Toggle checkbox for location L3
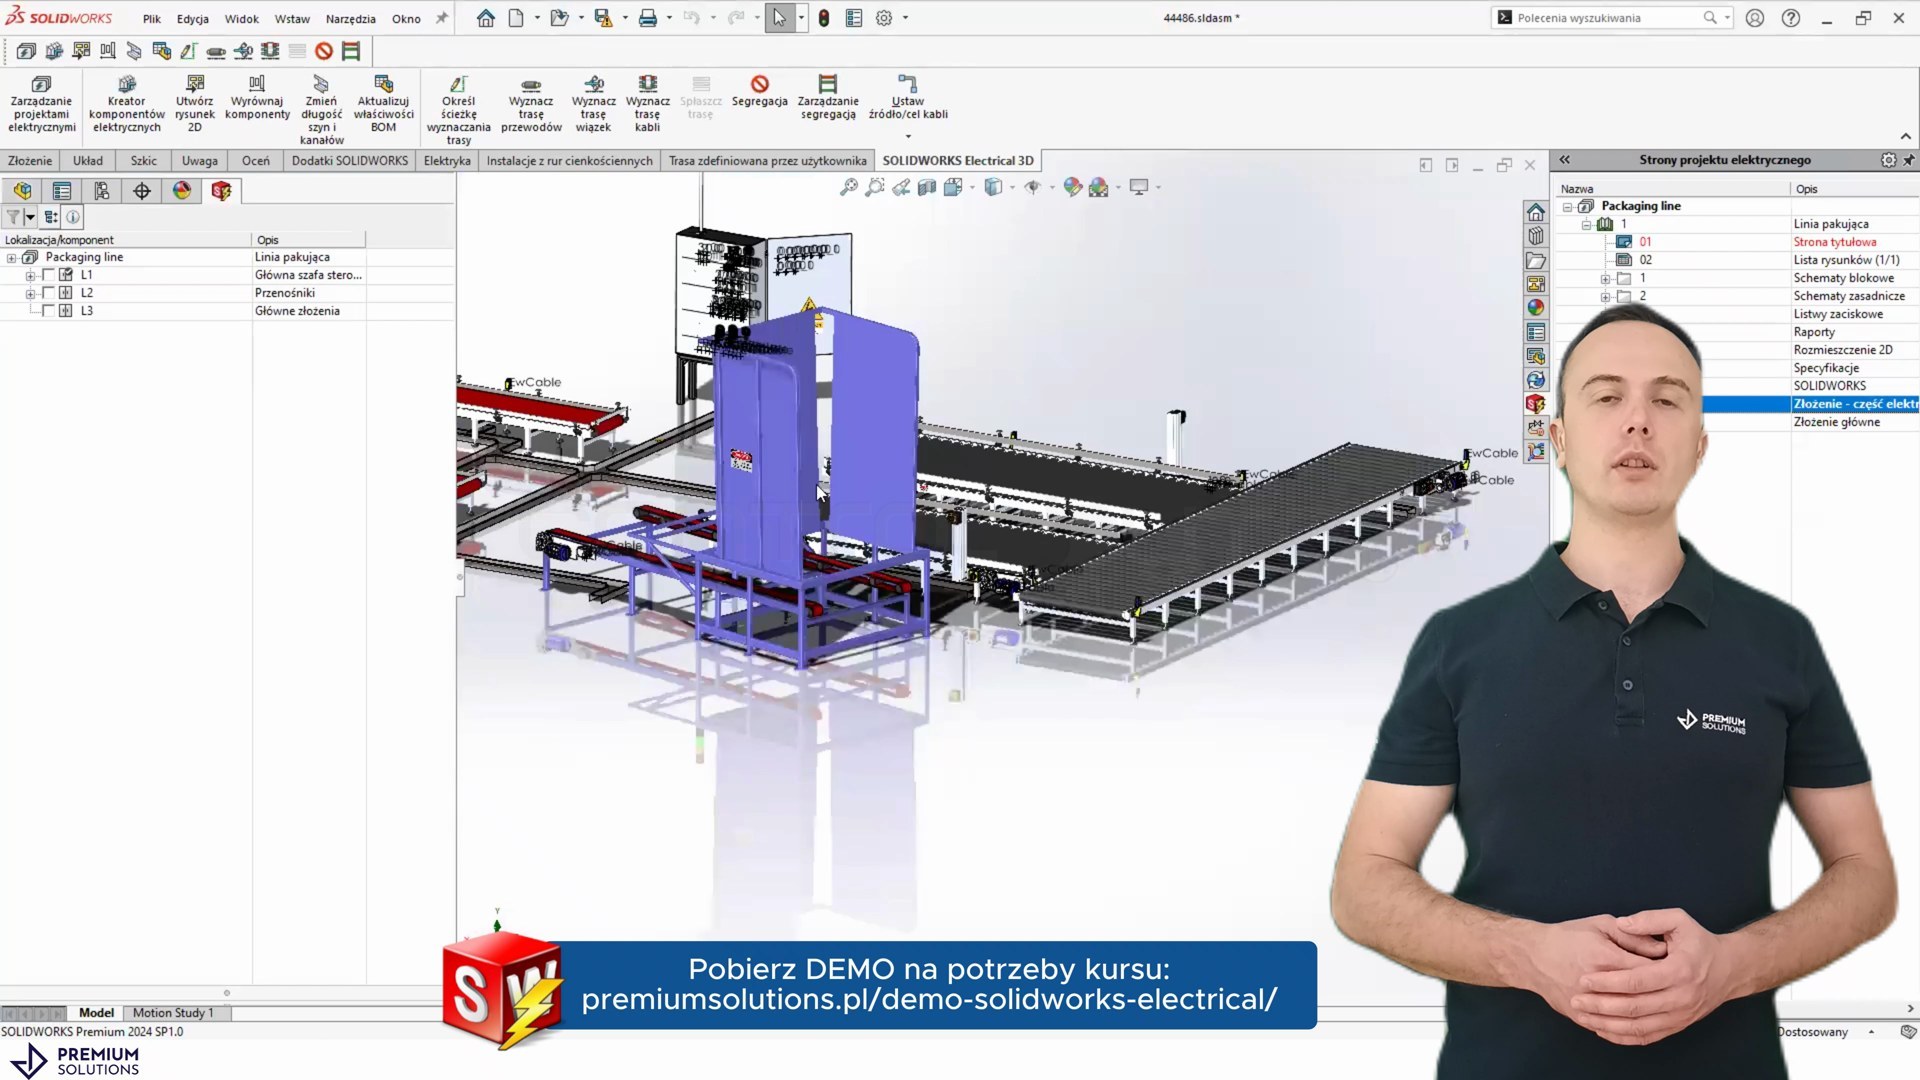 tap(48, 311)
